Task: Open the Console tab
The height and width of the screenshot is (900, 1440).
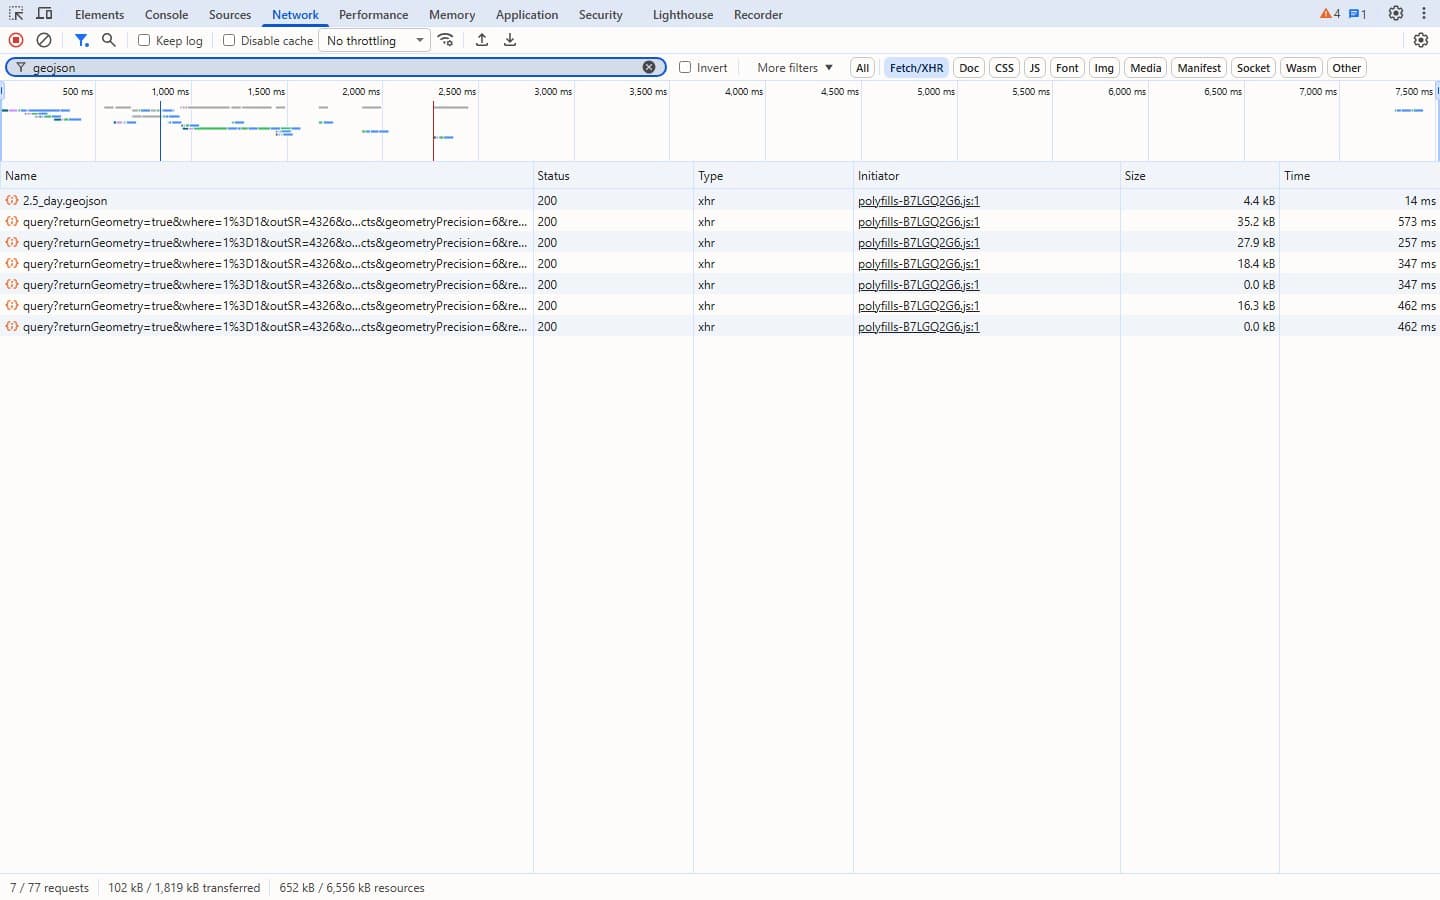Action: tap(166, 15)
